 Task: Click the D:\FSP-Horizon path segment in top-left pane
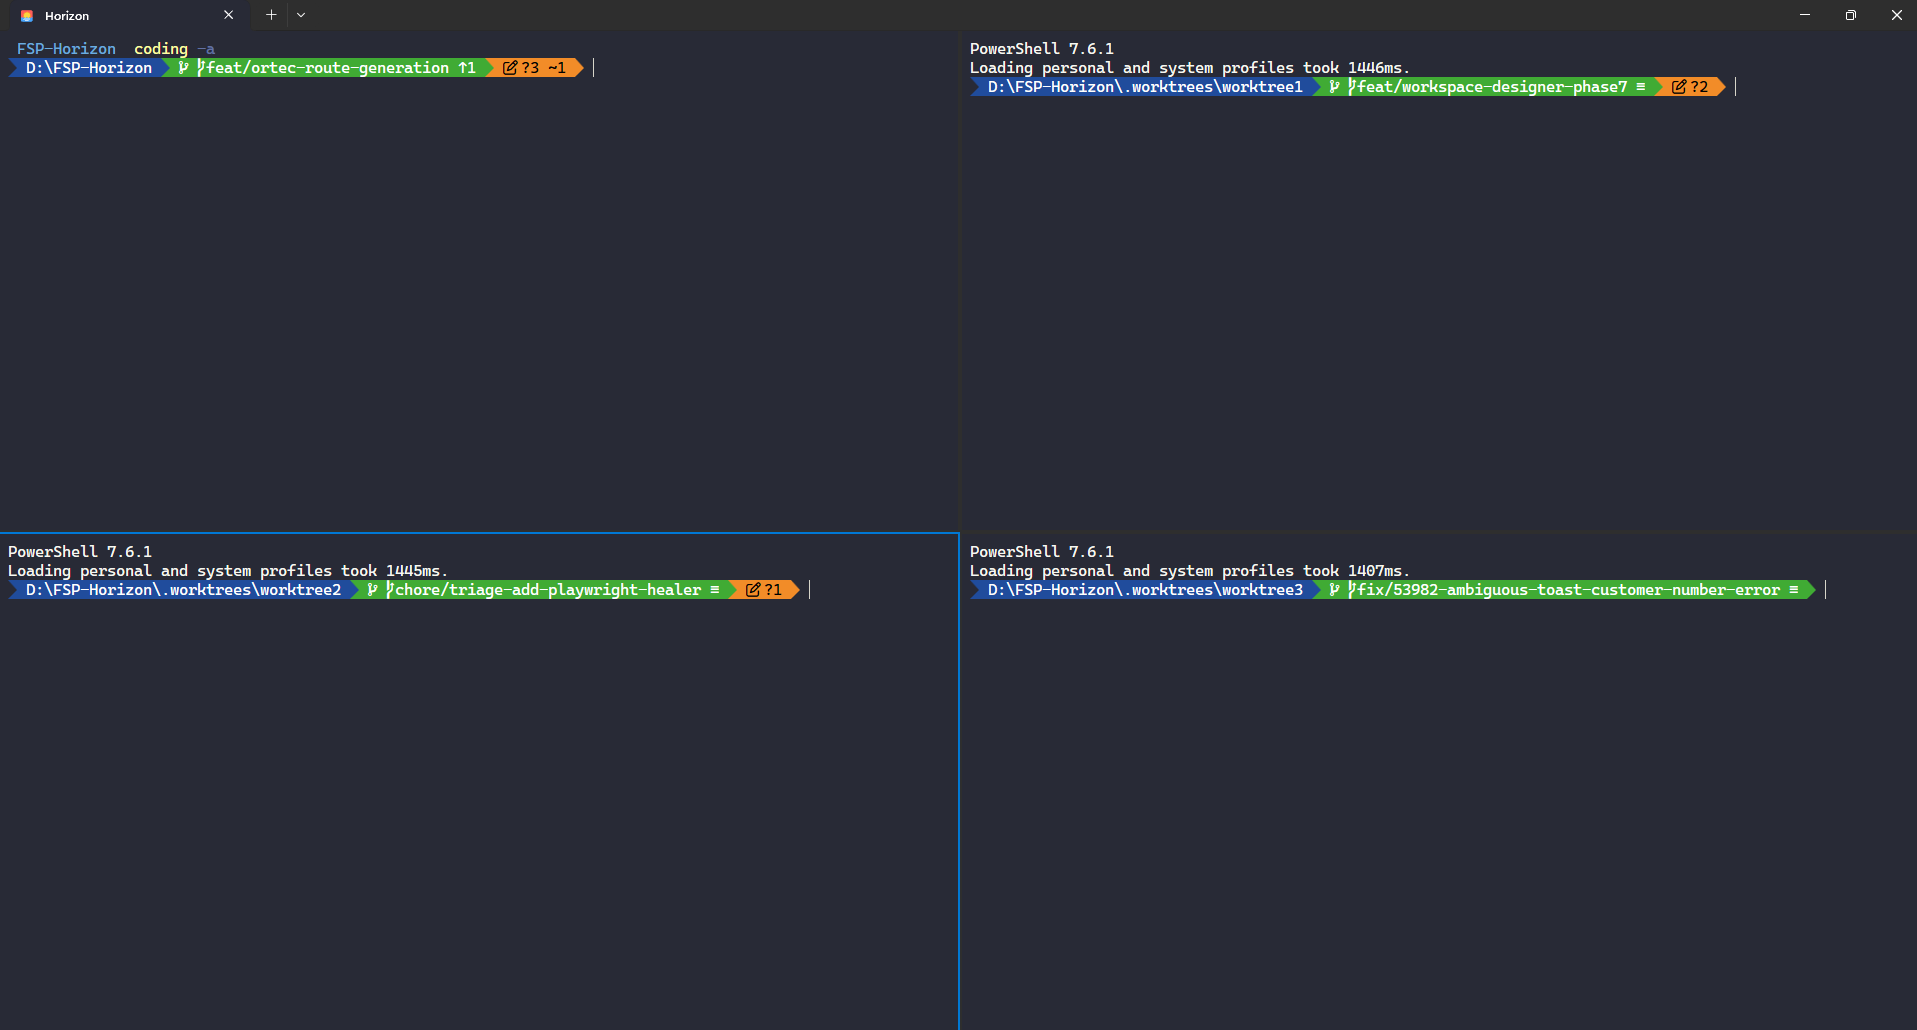[x=89, y=68]
